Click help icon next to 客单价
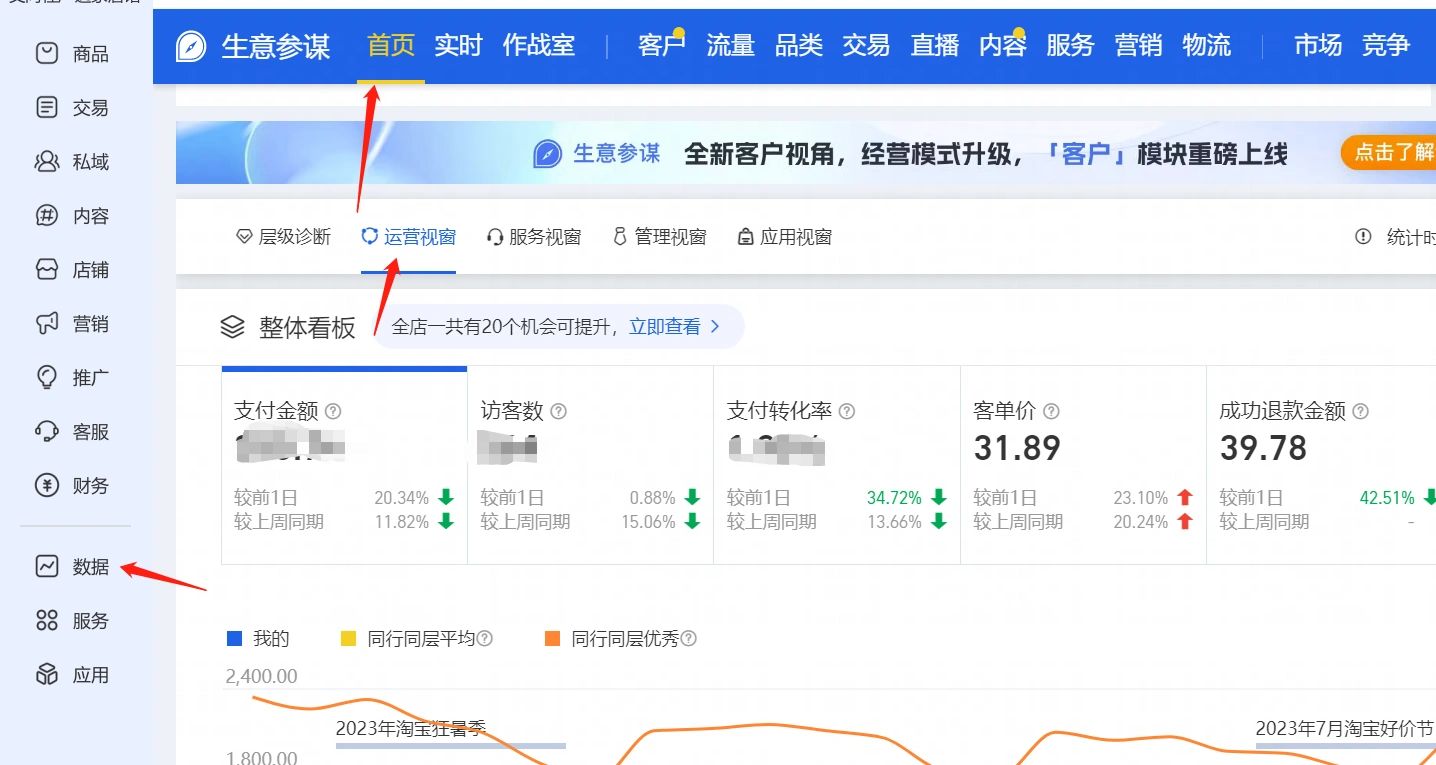The width and height of the screenshot is (1436, 765). coord(1051,411)
